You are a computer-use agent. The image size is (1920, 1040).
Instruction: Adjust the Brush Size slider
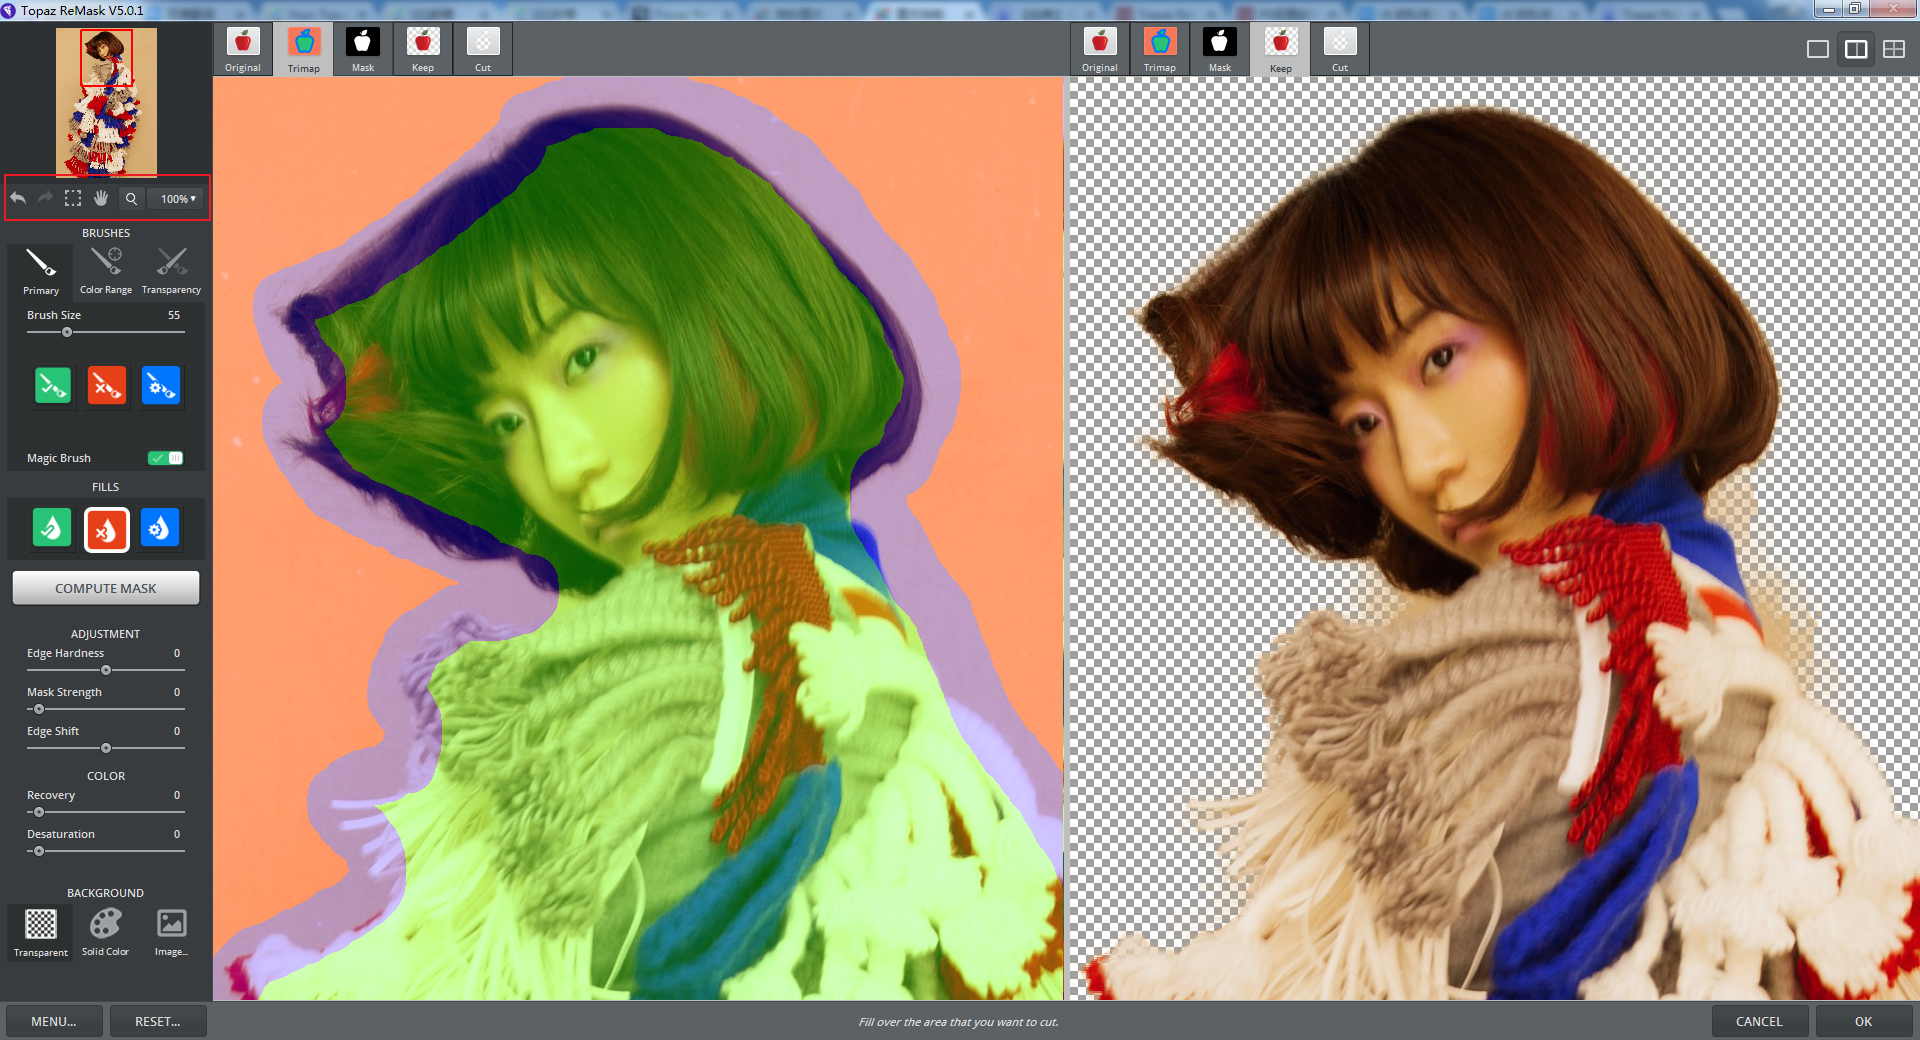[106, 332]
